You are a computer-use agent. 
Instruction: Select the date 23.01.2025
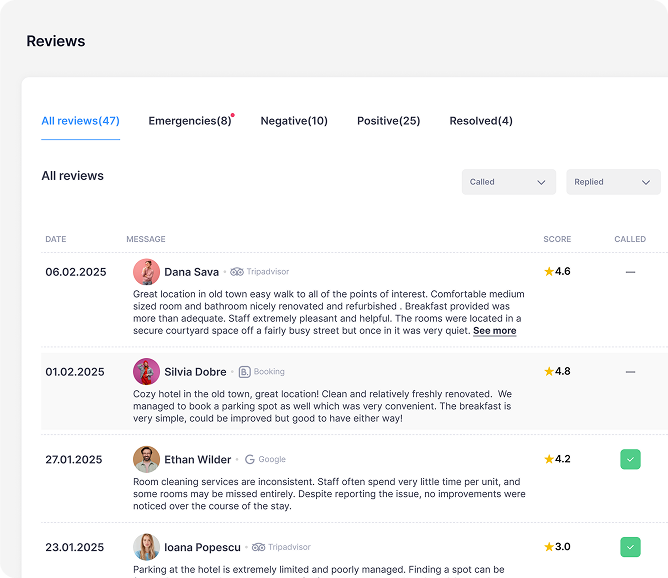tap(75, 547)
